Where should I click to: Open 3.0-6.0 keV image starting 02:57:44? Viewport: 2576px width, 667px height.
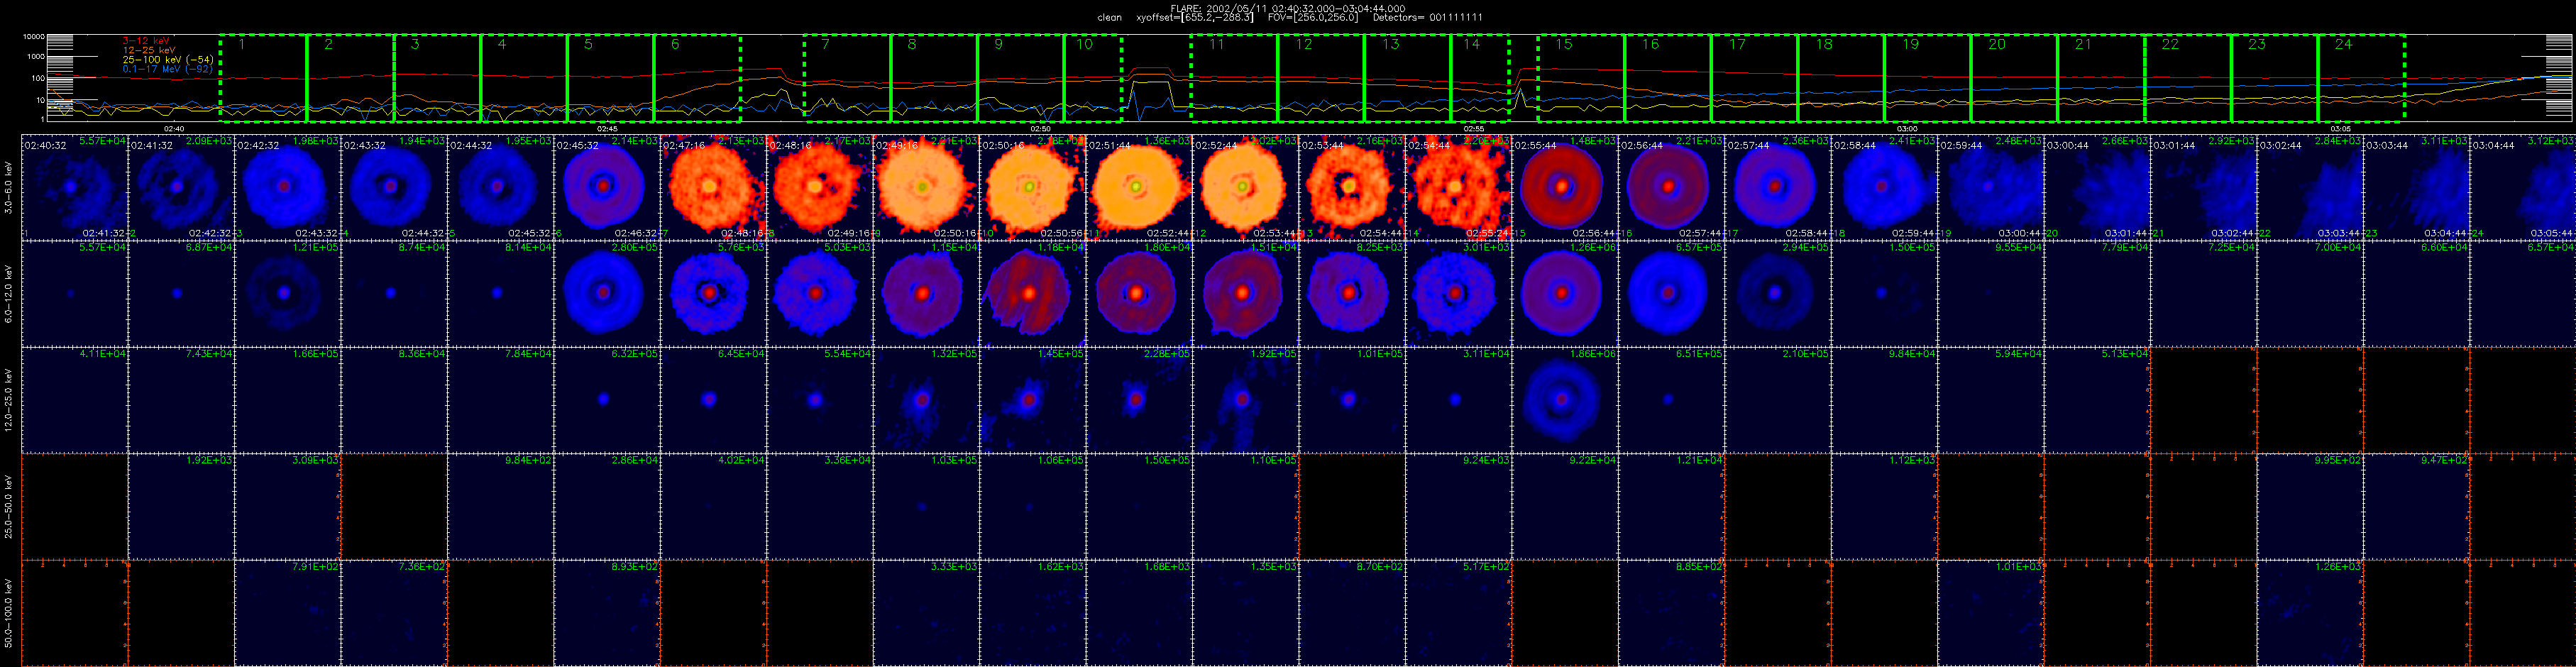1778,187
